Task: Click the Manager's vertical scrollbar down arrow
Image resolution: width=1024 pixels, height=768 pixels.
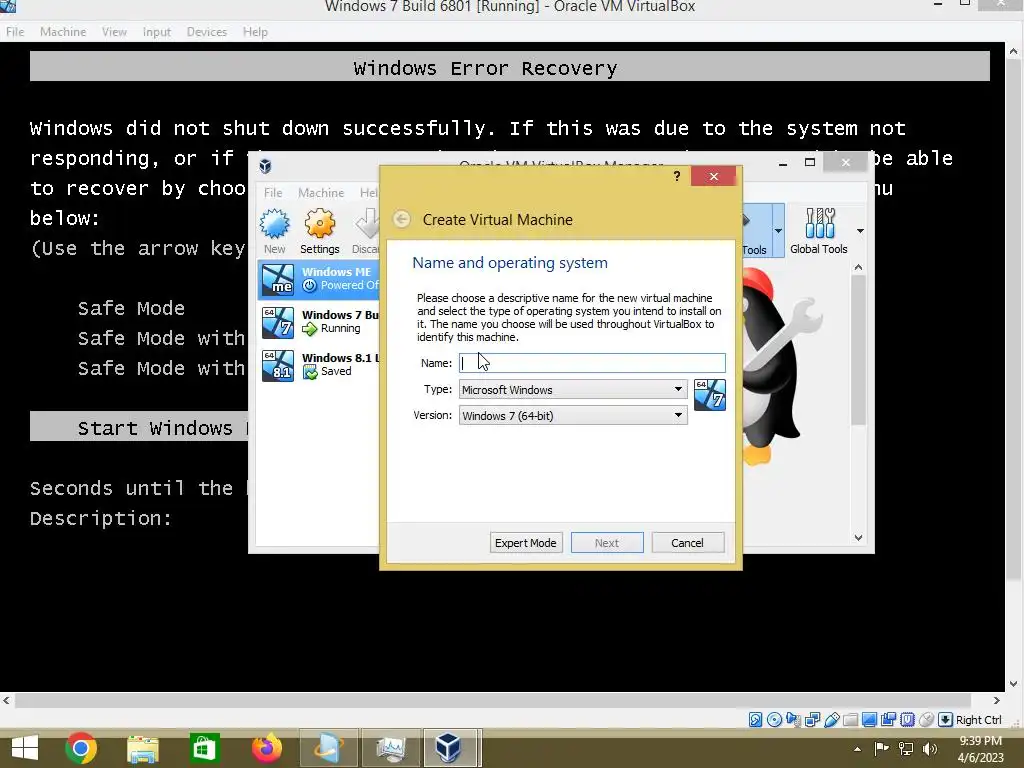Action: pos(859,537)
